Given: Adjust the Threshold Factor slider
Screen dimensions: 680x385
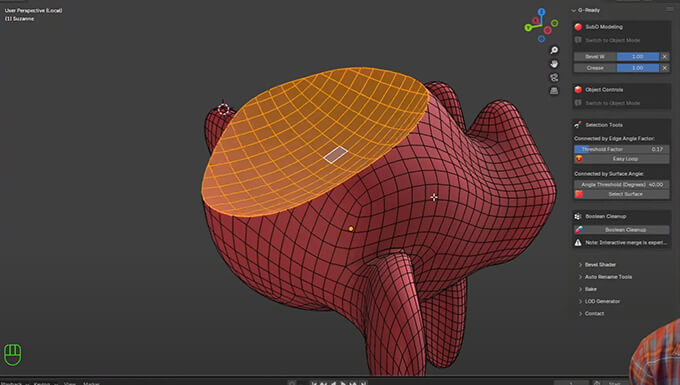Looking at the screenshot, I should click(621, 149).
